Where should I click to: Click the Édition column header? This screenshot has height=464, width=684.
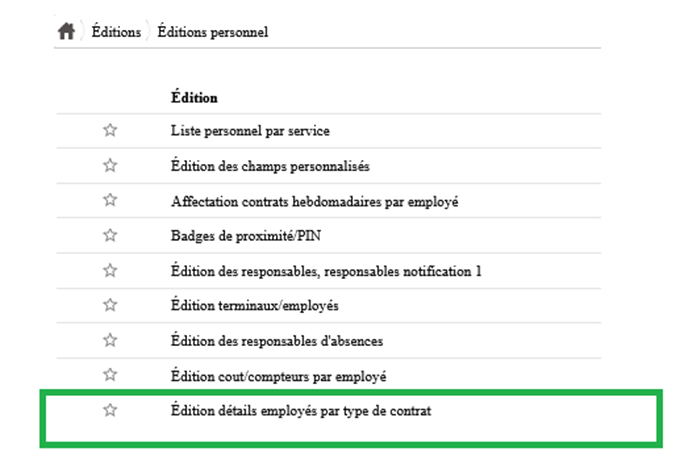pos(195,98)
